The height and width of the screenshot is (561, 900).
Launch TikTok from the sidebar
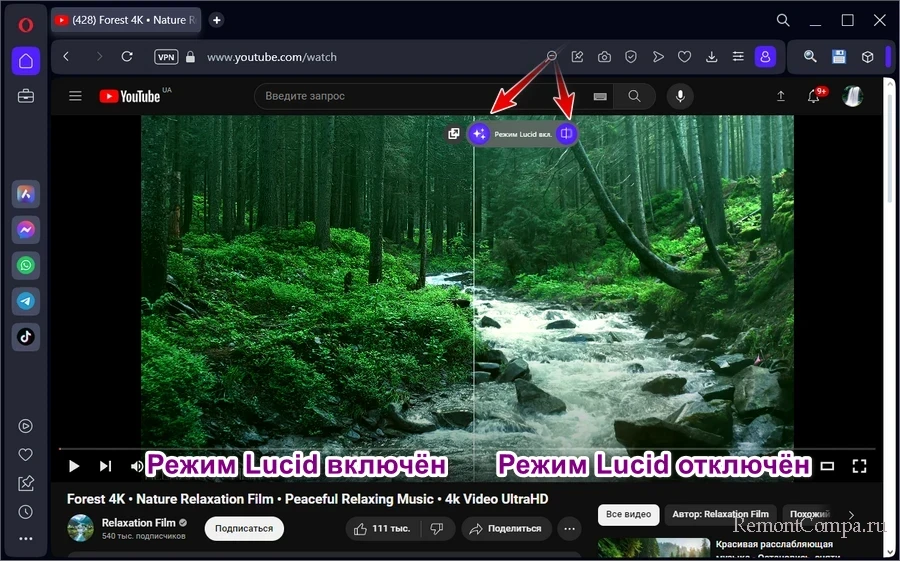pos(26,336)
